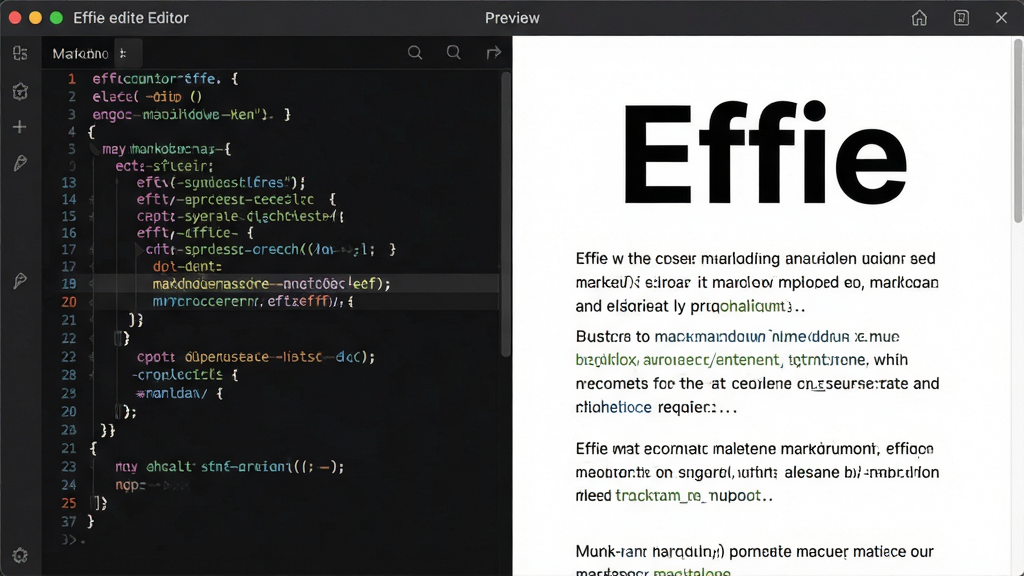Open the mackmandoun link in preview

(x=710, y=336)
